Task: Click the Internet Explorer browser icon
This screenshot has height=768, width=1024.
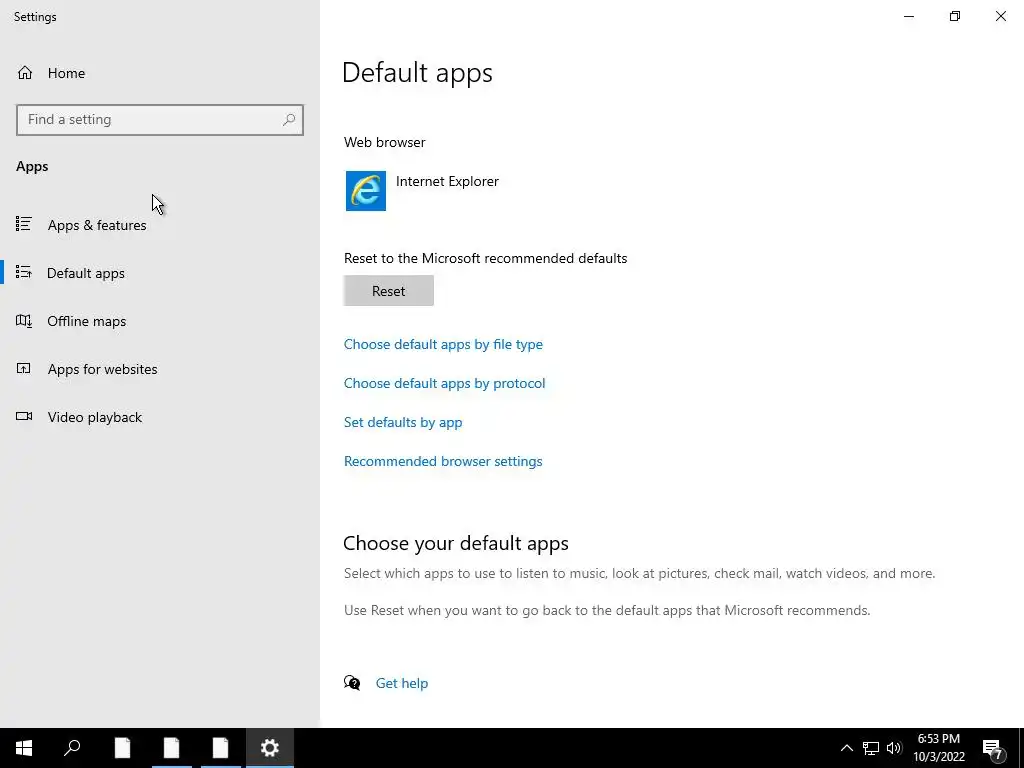Action: [366, 191]
